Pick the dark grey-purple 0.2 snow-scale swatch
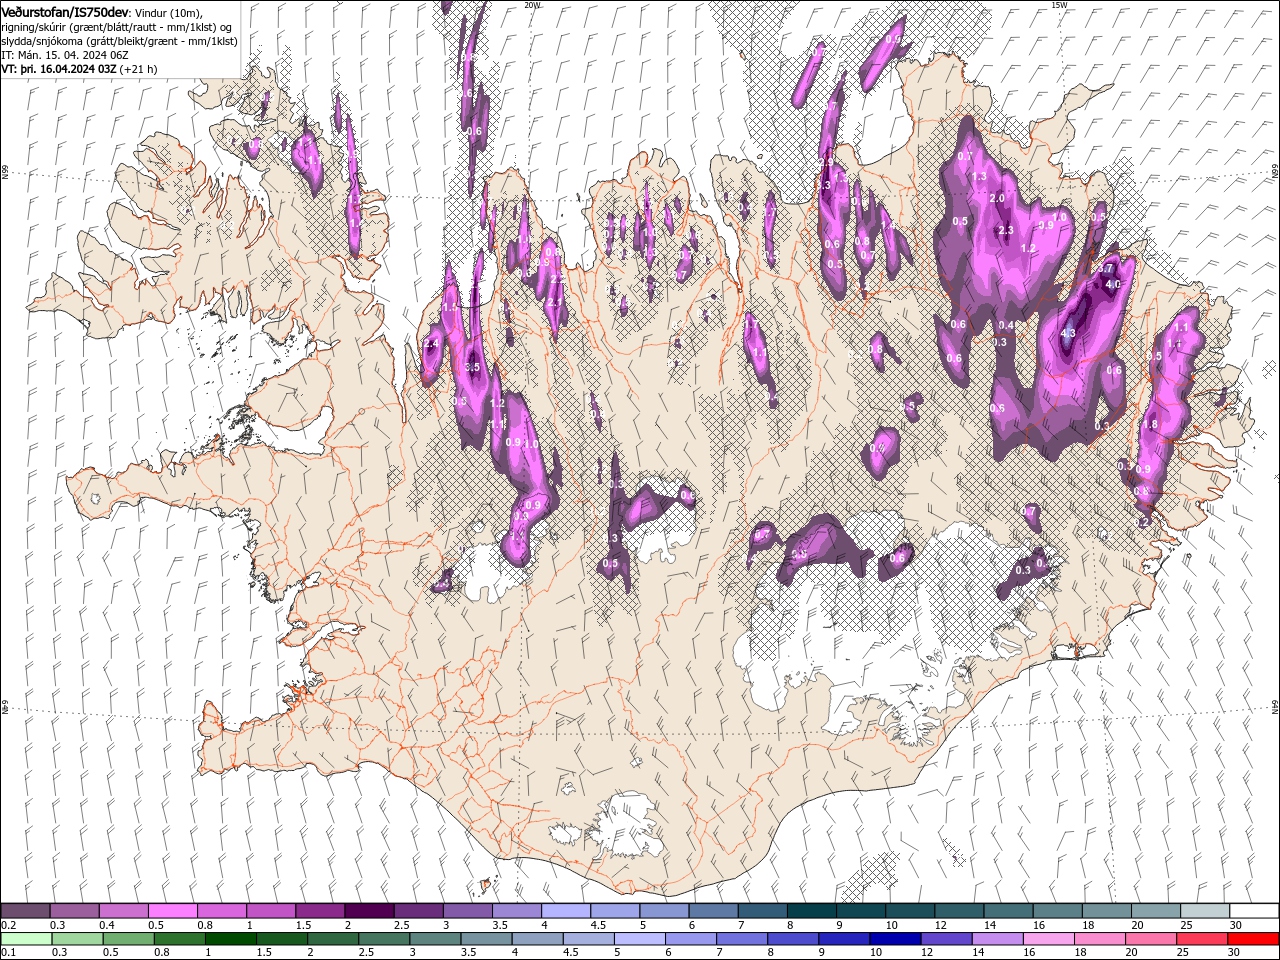Image resolution: width=1280 pixels, height=960 pixels. (x=25, y=911)
